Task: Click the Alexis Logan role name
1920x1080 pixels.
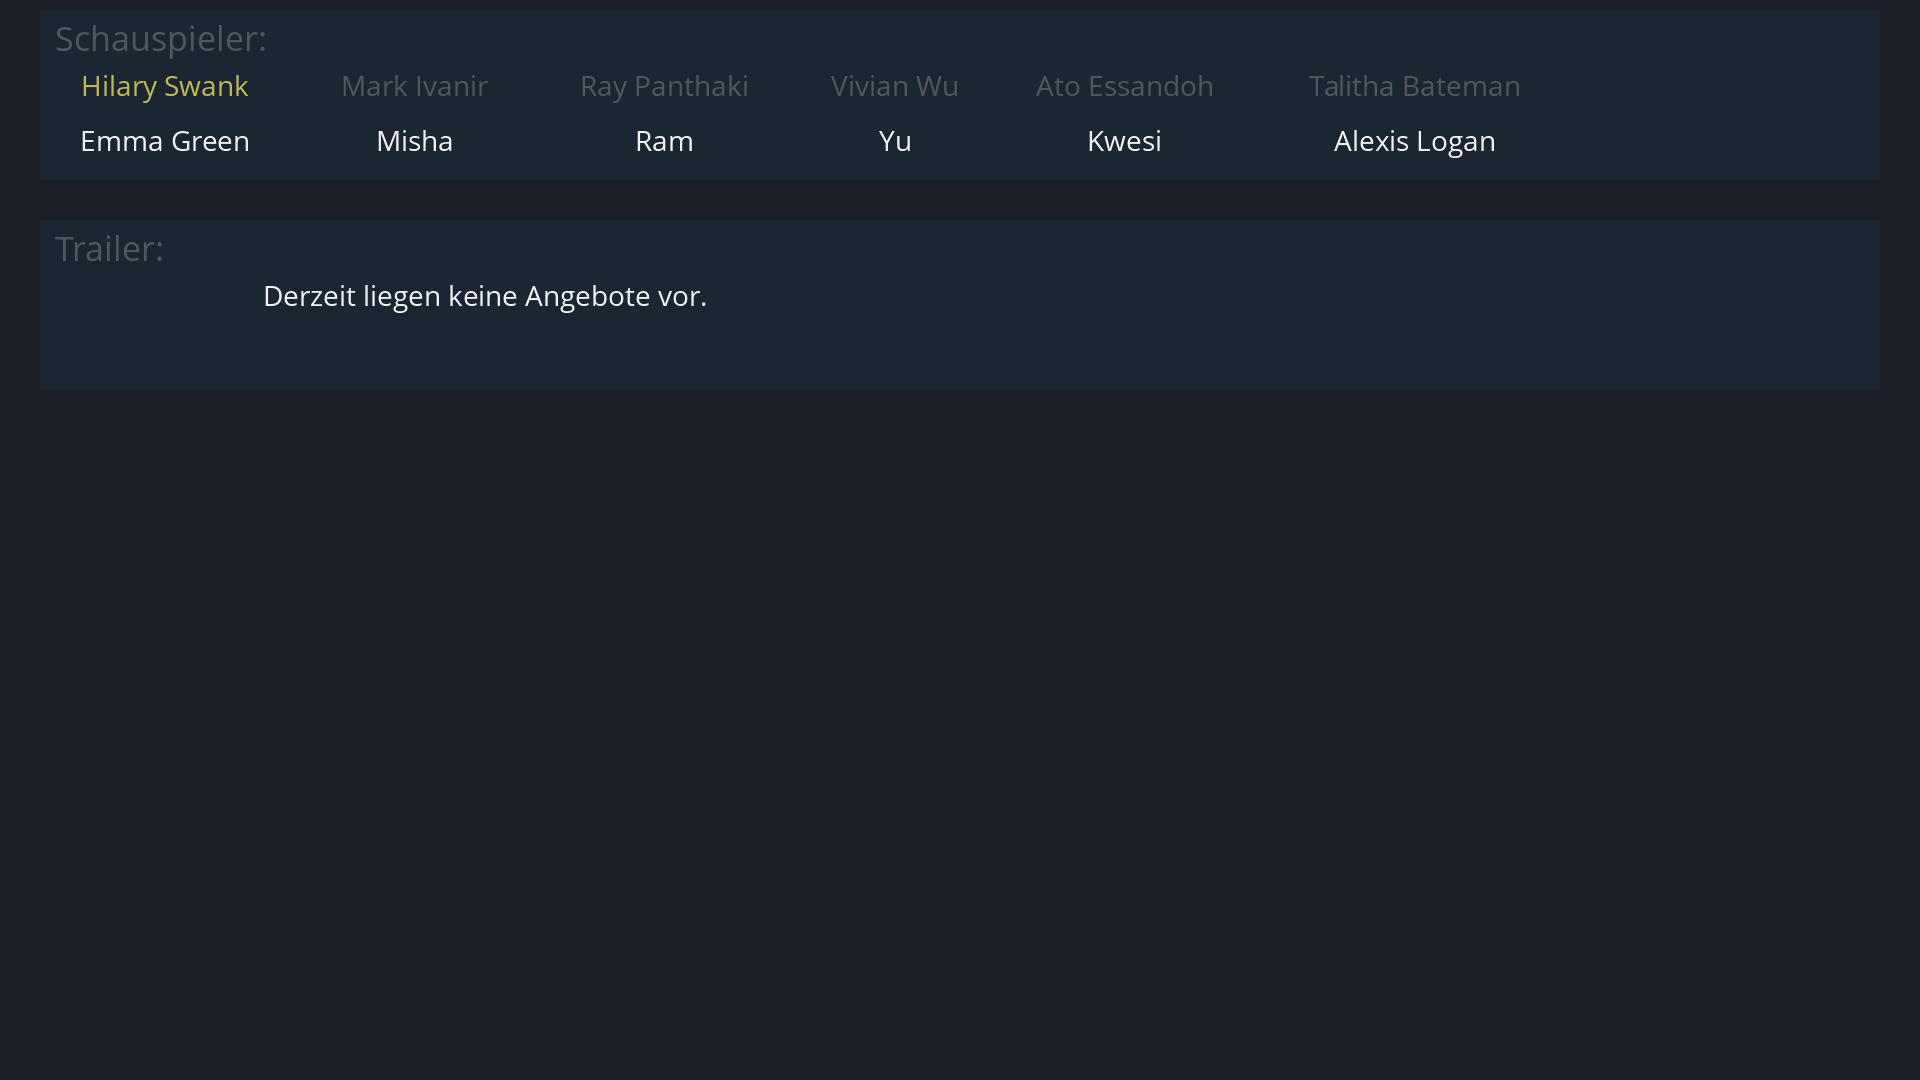Action: [1414, 141]
